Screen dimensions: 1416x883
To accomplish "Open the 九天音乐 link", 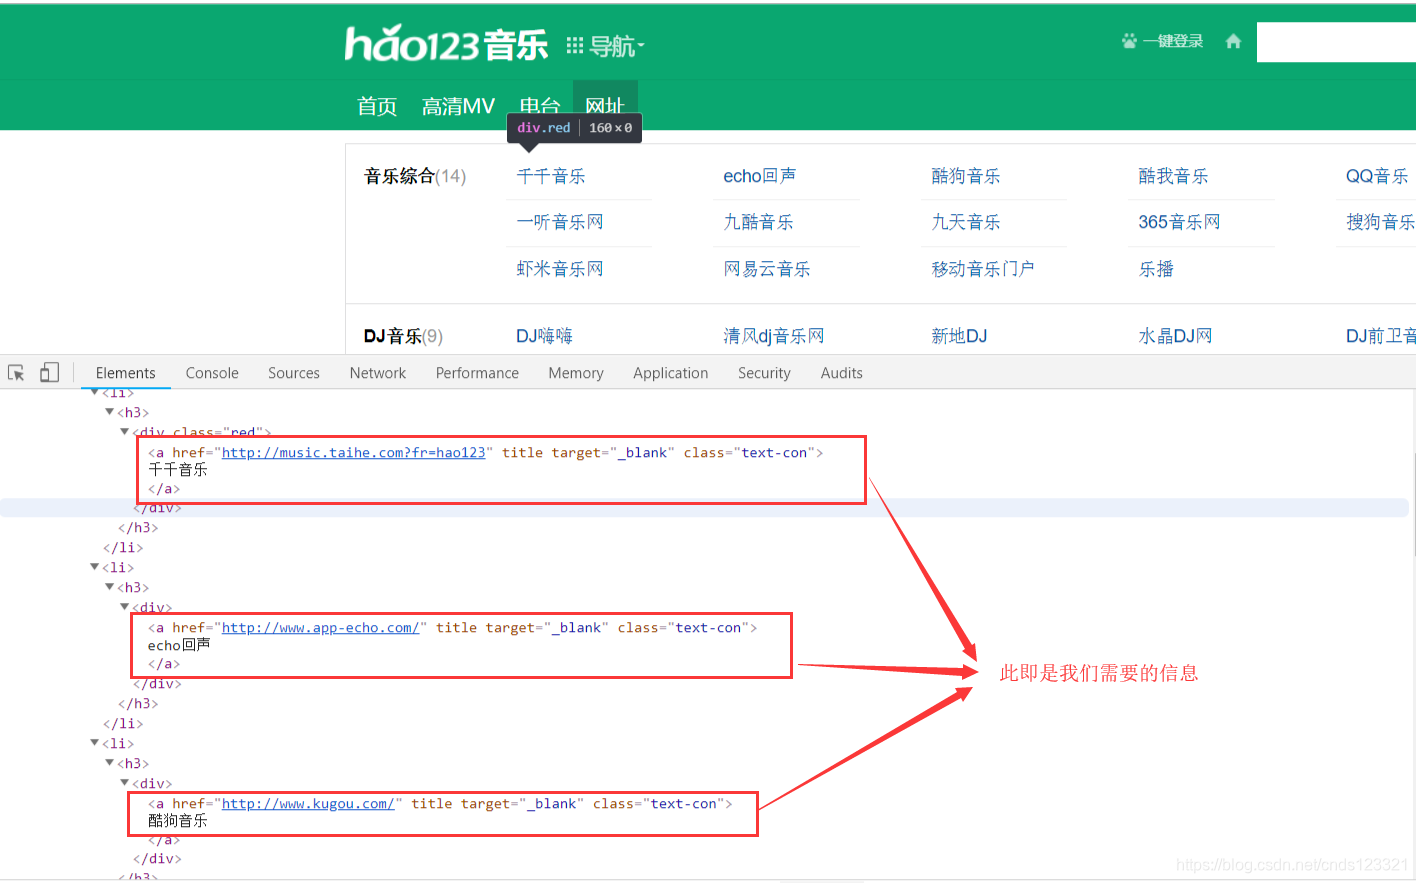I will [x=966, y=222].
